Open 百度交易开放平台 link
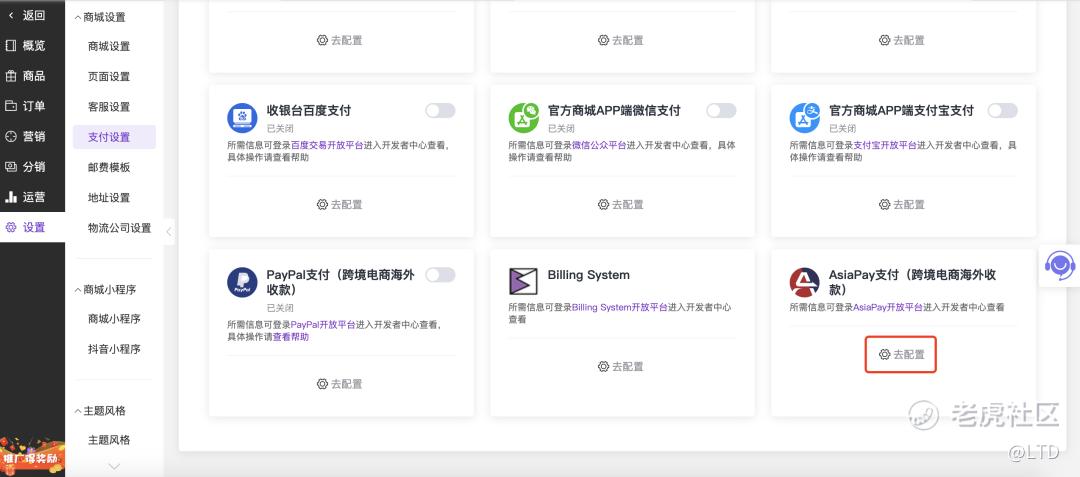The image size is (1080, 477). tap(327, 145)
